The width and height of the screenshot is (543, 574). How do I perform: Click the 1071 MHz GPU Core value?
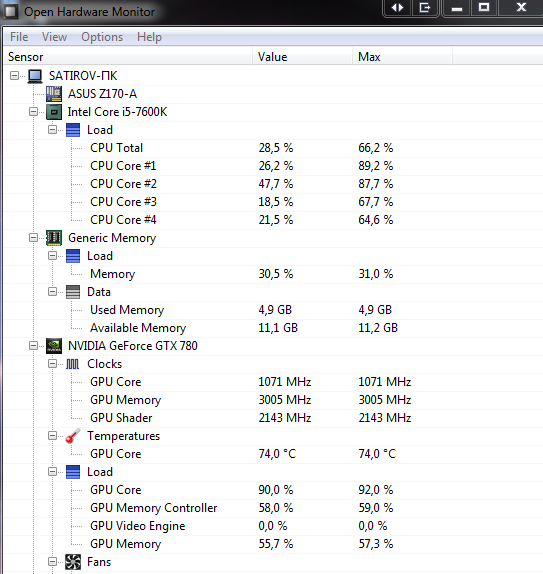tap(285, 382)
